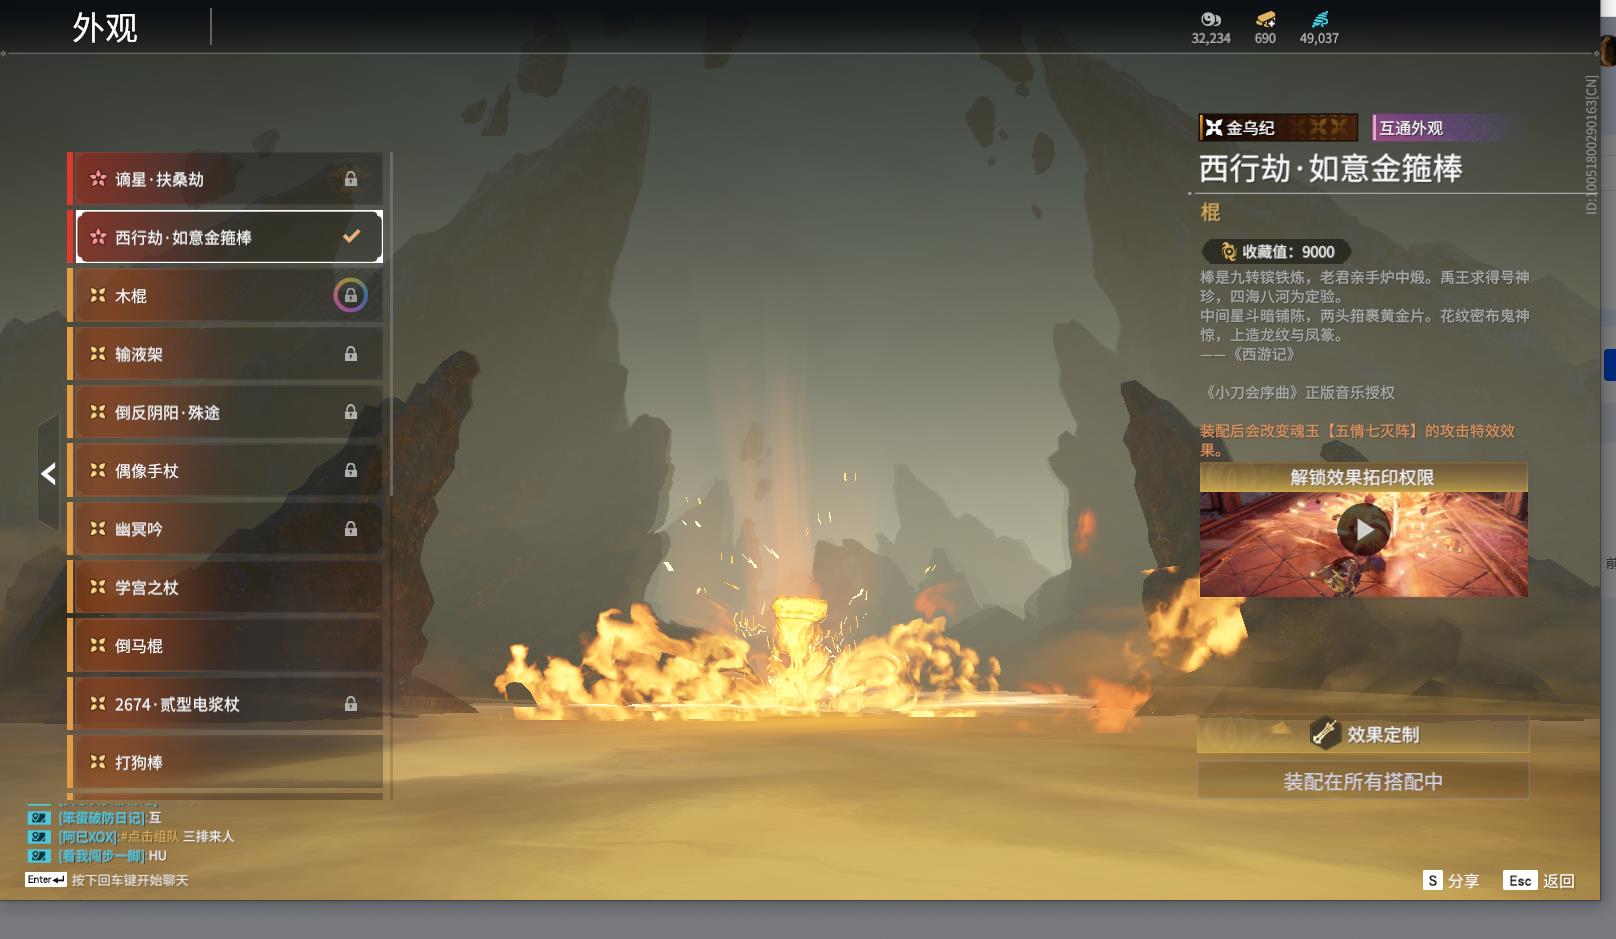This screenshot has height=939, width=1616.
Task: Click the 西行劫·如意金箍棒 heading in details
Action: coord(1331,168)
